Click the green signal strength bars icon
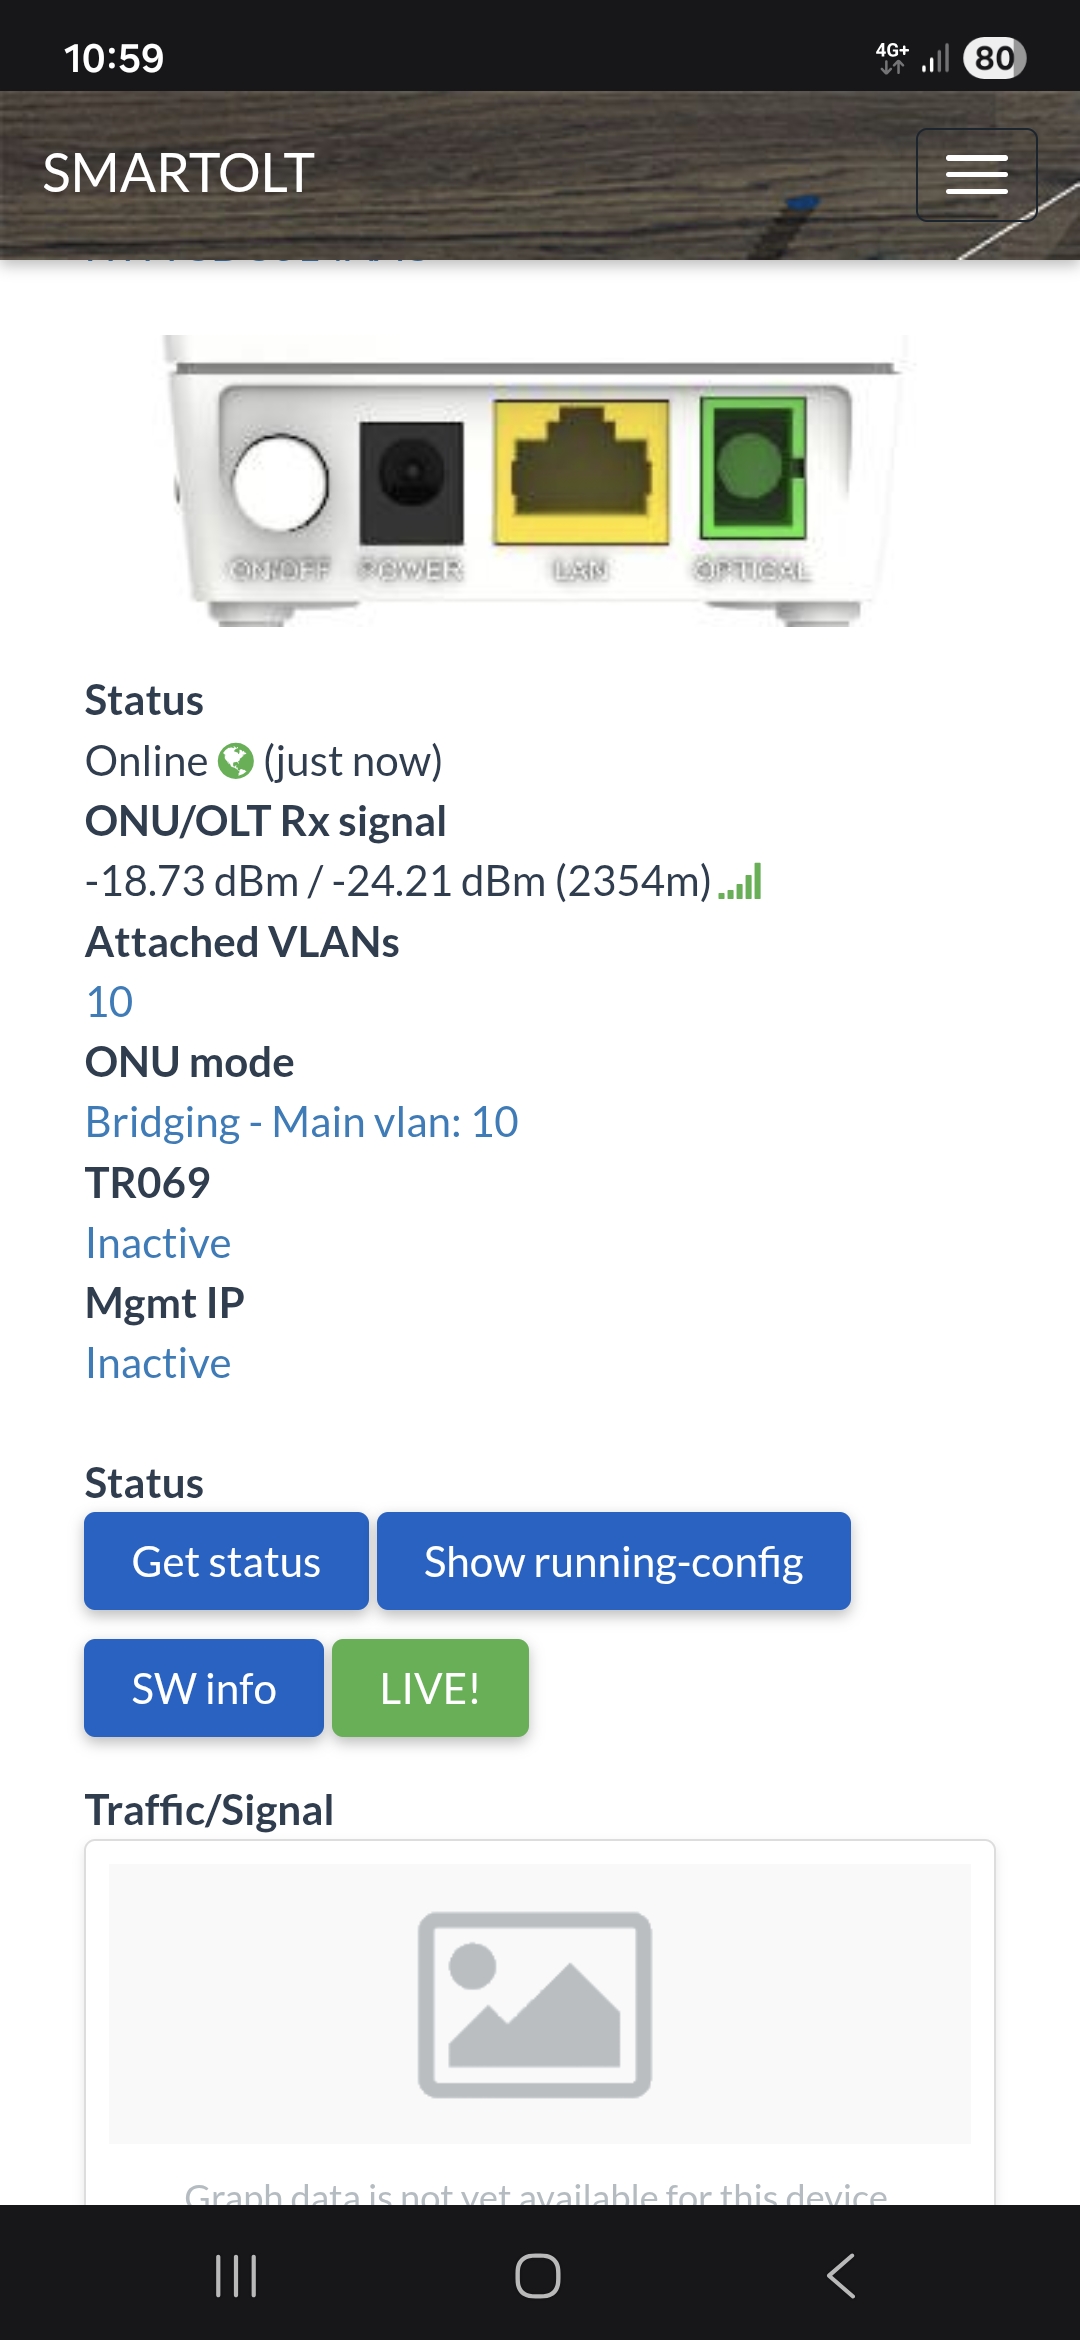The height and width of the screenshot is (2340, 1080). [741, 882]
